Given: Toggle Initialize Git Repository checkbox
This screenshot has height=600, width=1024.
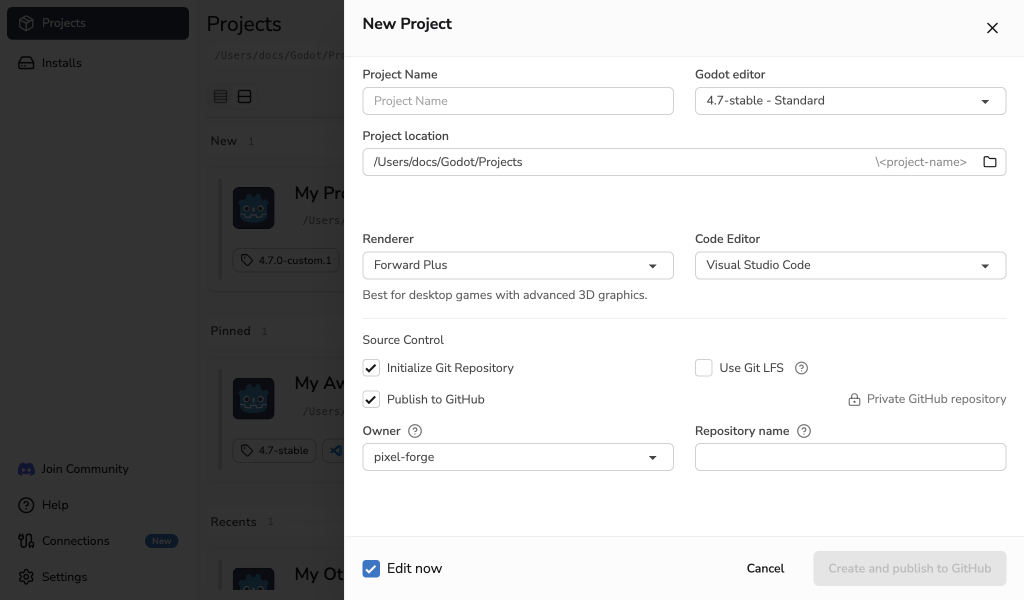Looking at the screenshot, I should tap(371, 368).
